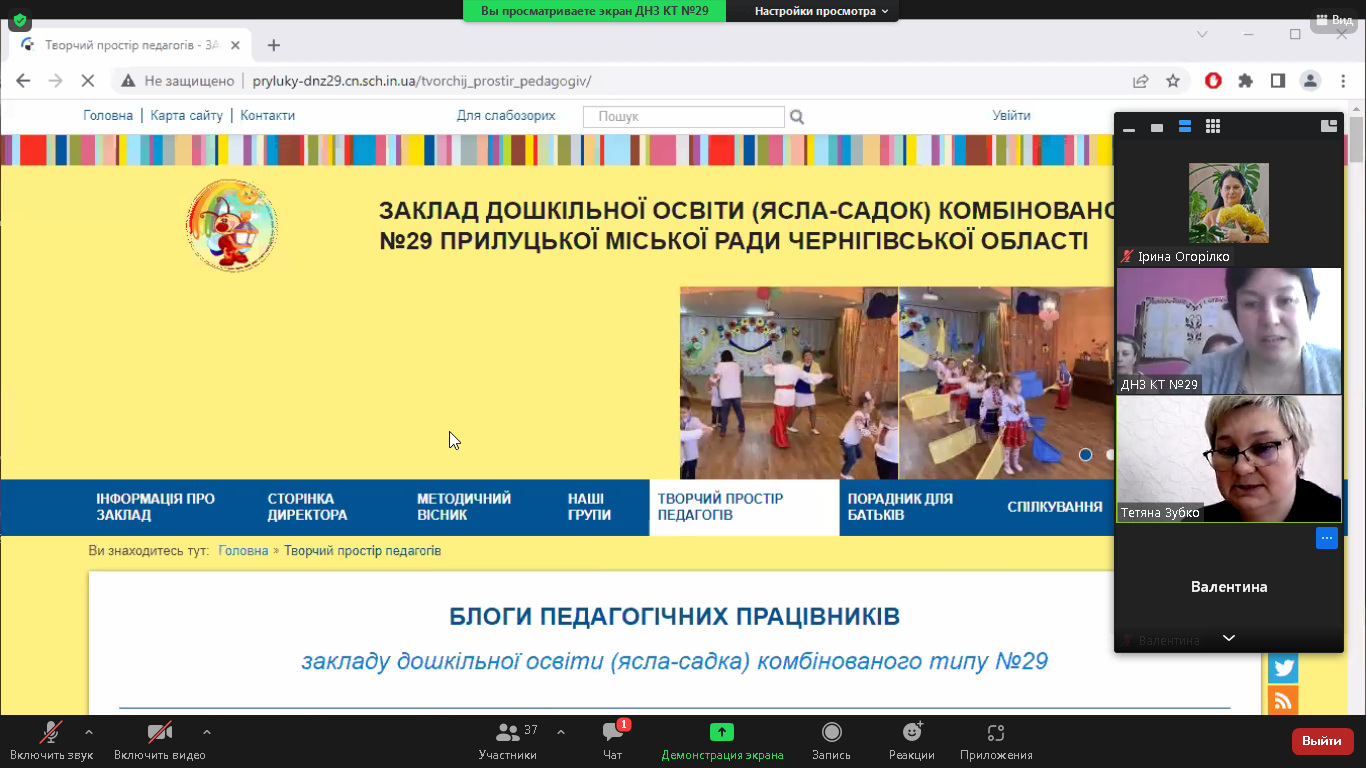Select the first slideshow dot
This screenshot has width=1366, height=768.
pyautogui.click(x=1086, y=454)
